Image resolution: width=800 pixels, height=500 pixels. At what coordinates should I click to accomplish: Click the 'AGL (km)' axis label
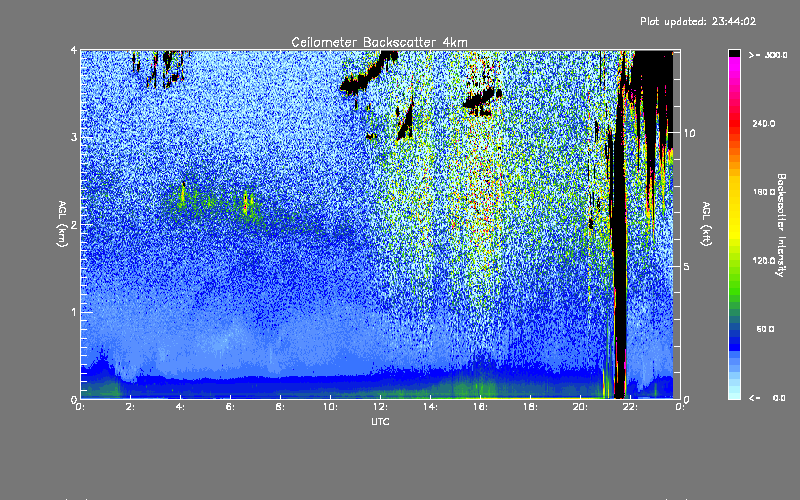click(62, 224)
